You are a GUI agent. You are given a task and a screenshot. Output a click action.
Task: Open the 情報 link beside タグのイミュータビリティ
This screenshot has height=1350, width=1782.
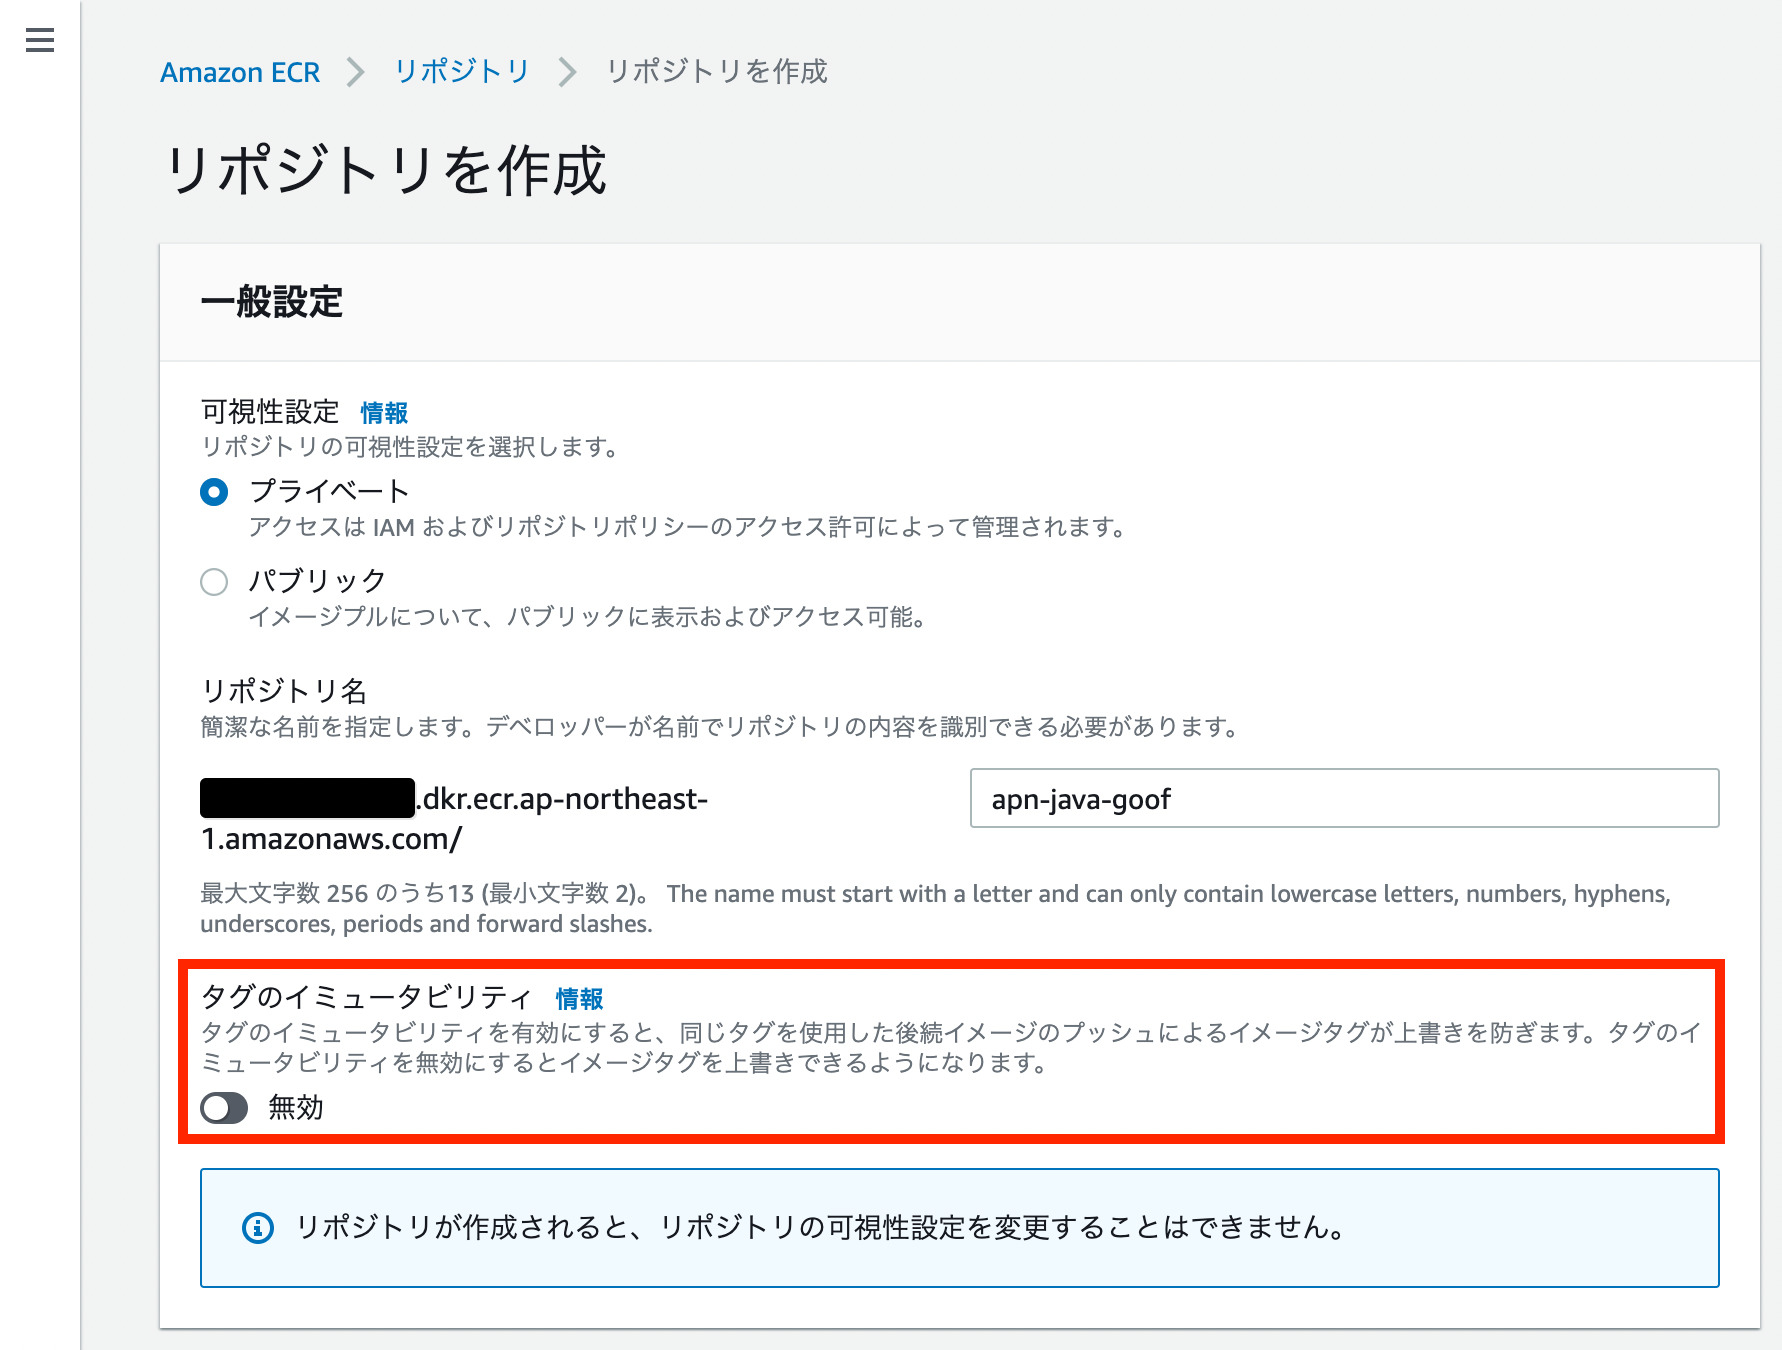580,997
